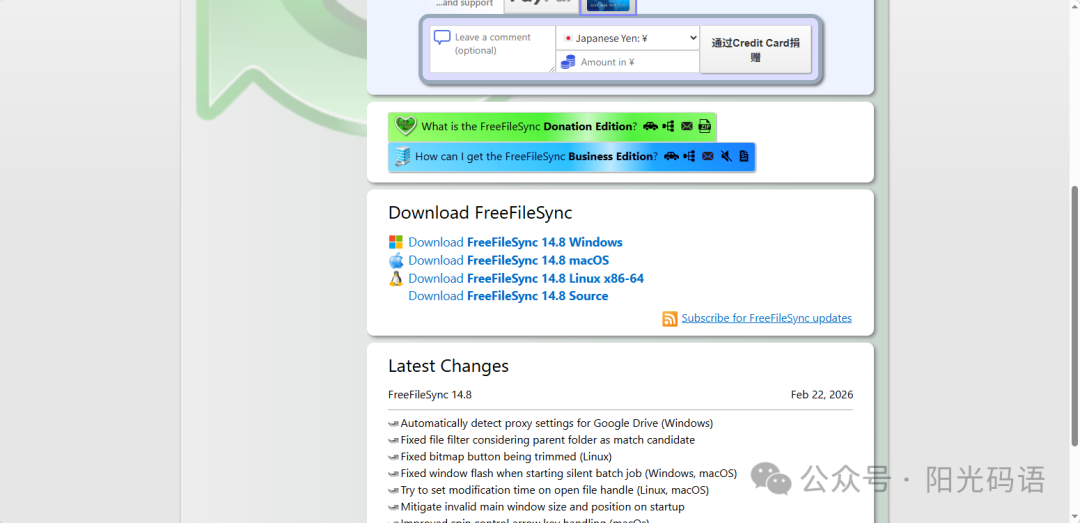Image resolution: width=1080 pixels, height=523 pixels.
Task: Open the Japanese Yen currency dropdown
Action: coord(628,39)
